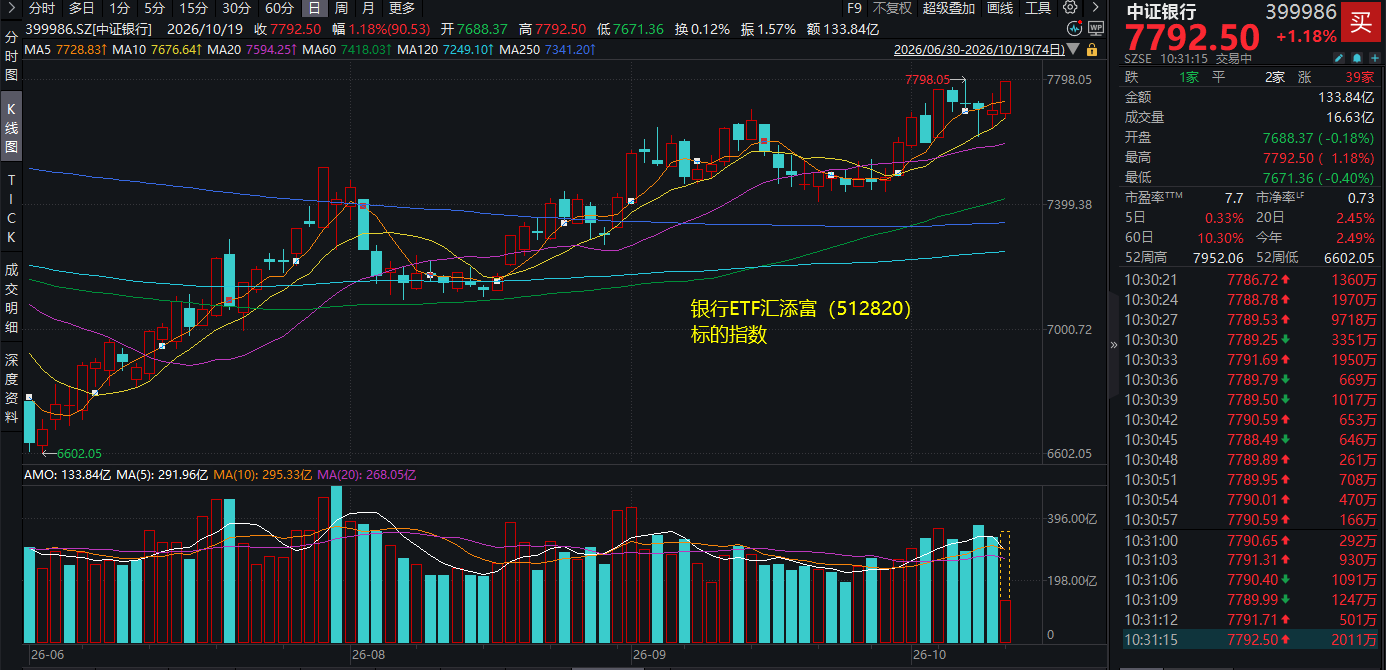Open the 不复权 adjustment dropdown
This screenshot has height=670, width=1386.
892,8
